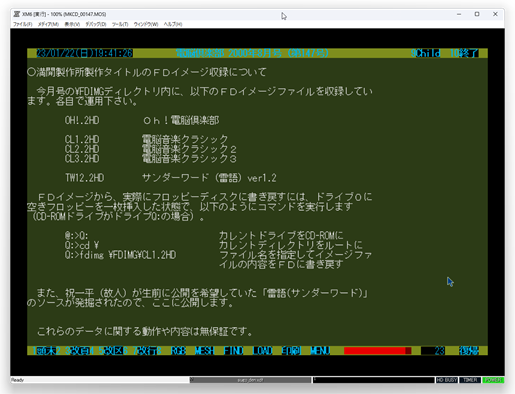Open the デバッグ(D) menu
Viewport: 515px width, 394px height.
pyautogui.click(x=96, y=24)
